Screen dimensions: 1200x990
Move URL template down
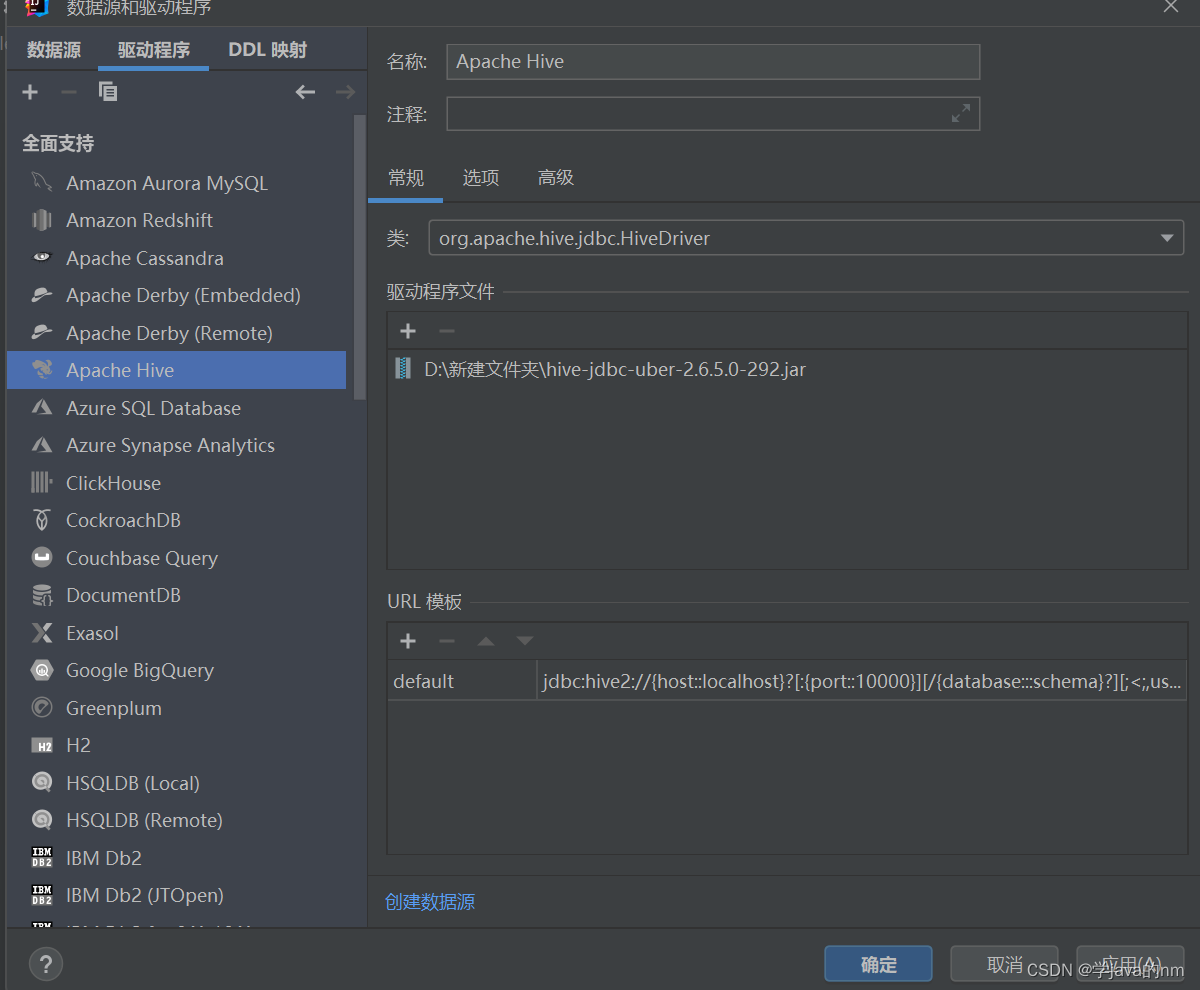(x=525, y=641)
